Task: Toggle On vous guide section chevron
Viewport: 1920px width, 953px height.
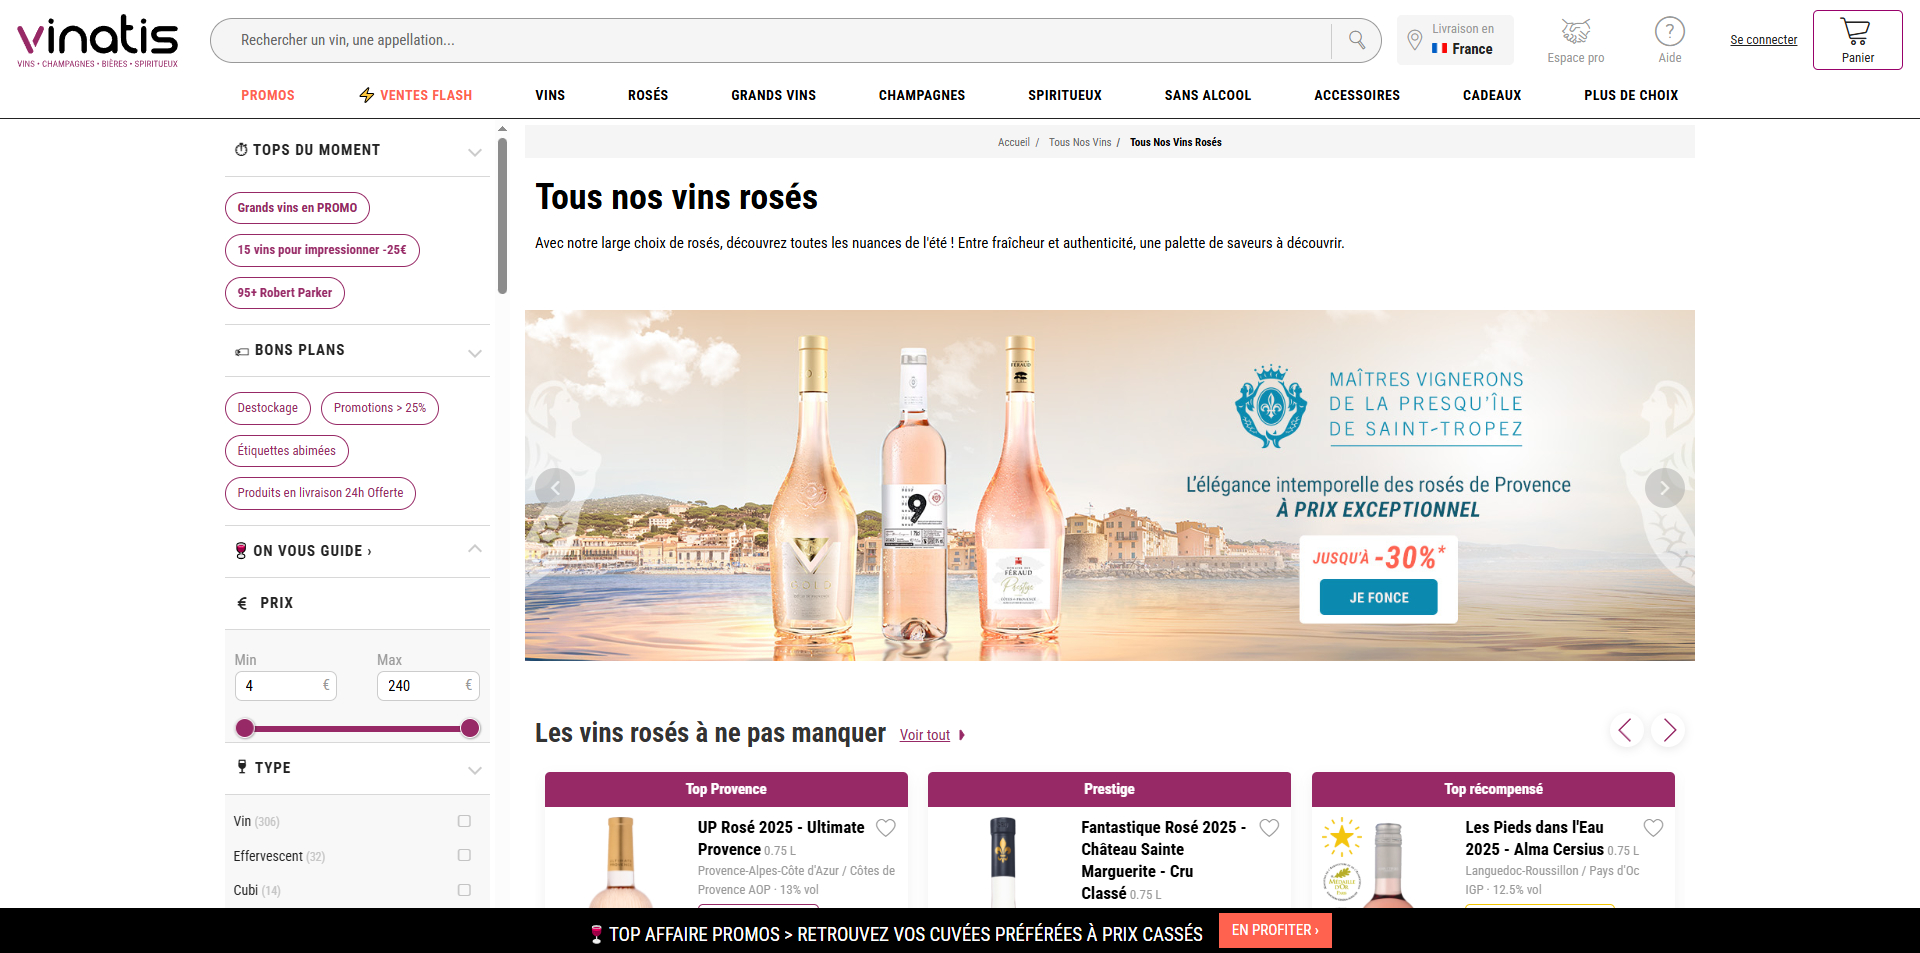Action: tap(475, 549)
